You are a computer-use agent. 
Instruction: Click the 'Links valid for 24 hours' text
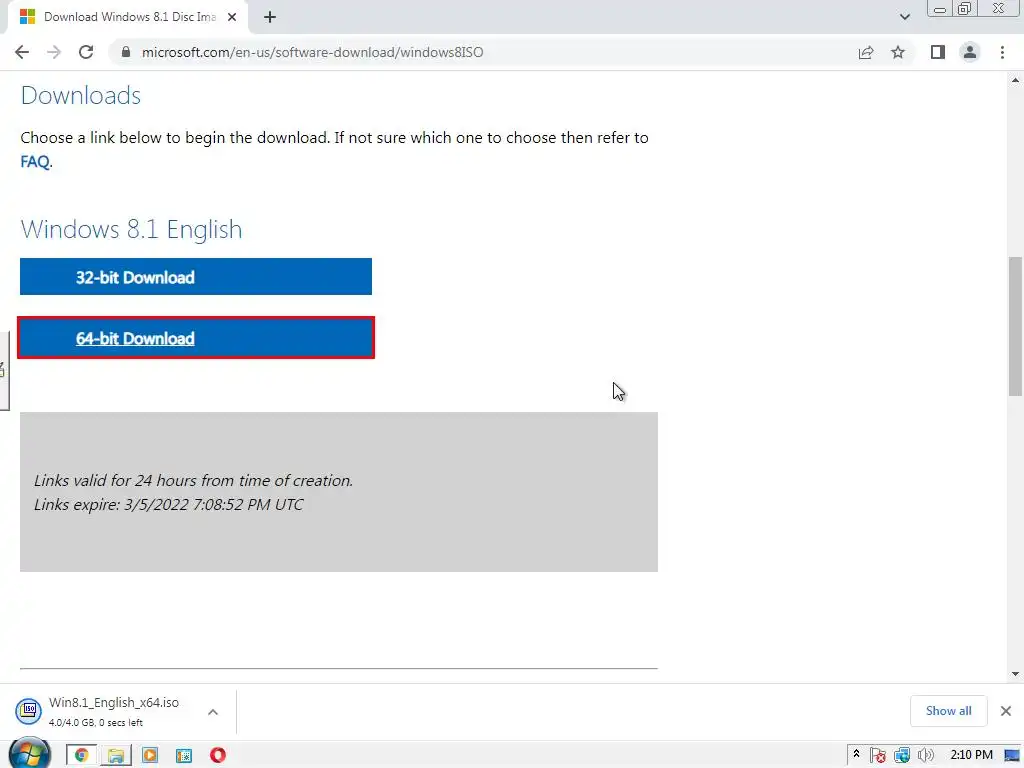click(x=193, y=481)
